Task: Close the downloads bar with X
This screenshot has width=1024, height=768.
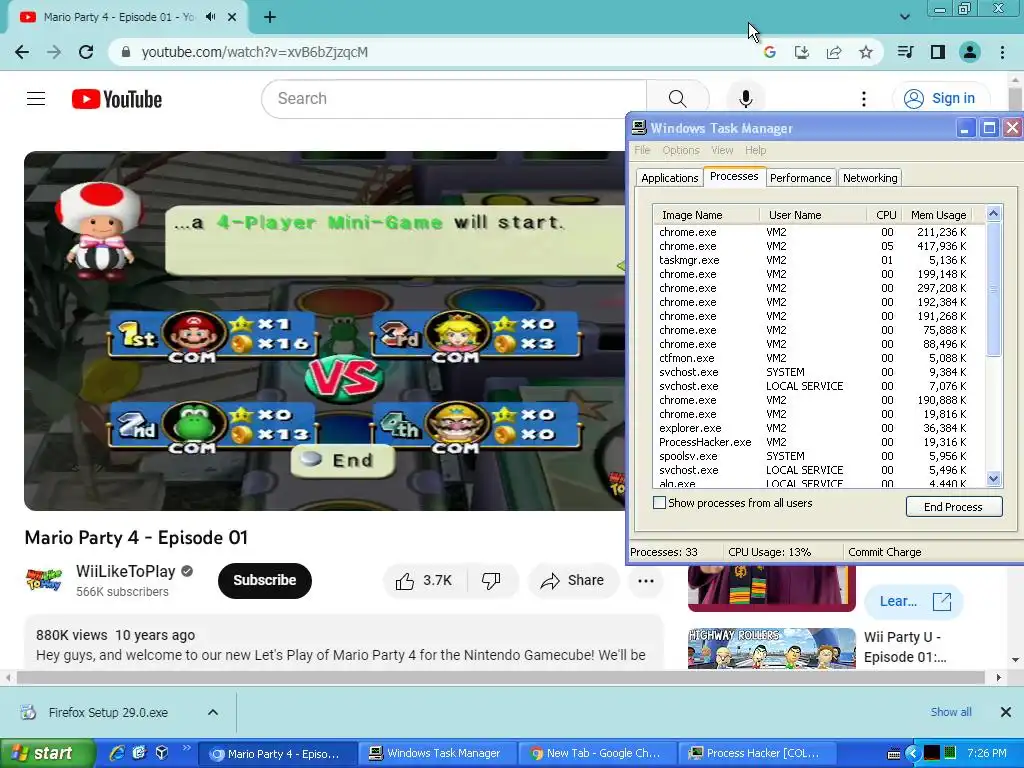Action: coord(1006,712)
